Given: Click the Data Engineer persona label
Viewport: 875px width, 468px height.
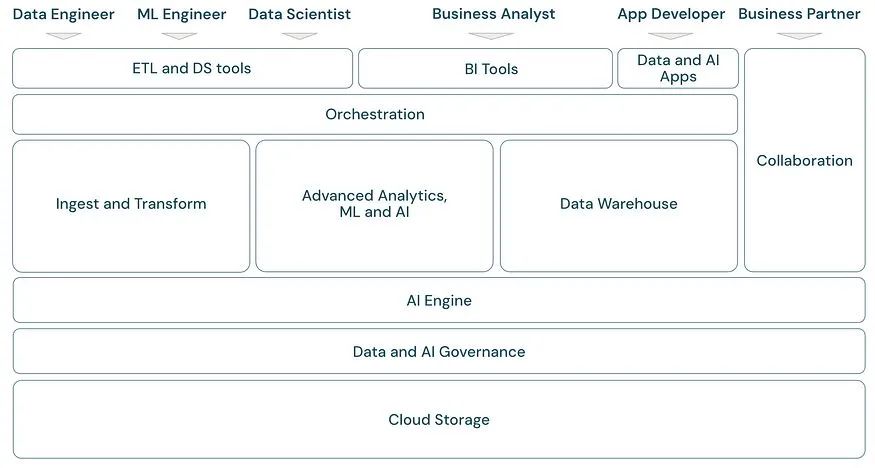Looking at the screenshot, I should (x=64, y=14).
